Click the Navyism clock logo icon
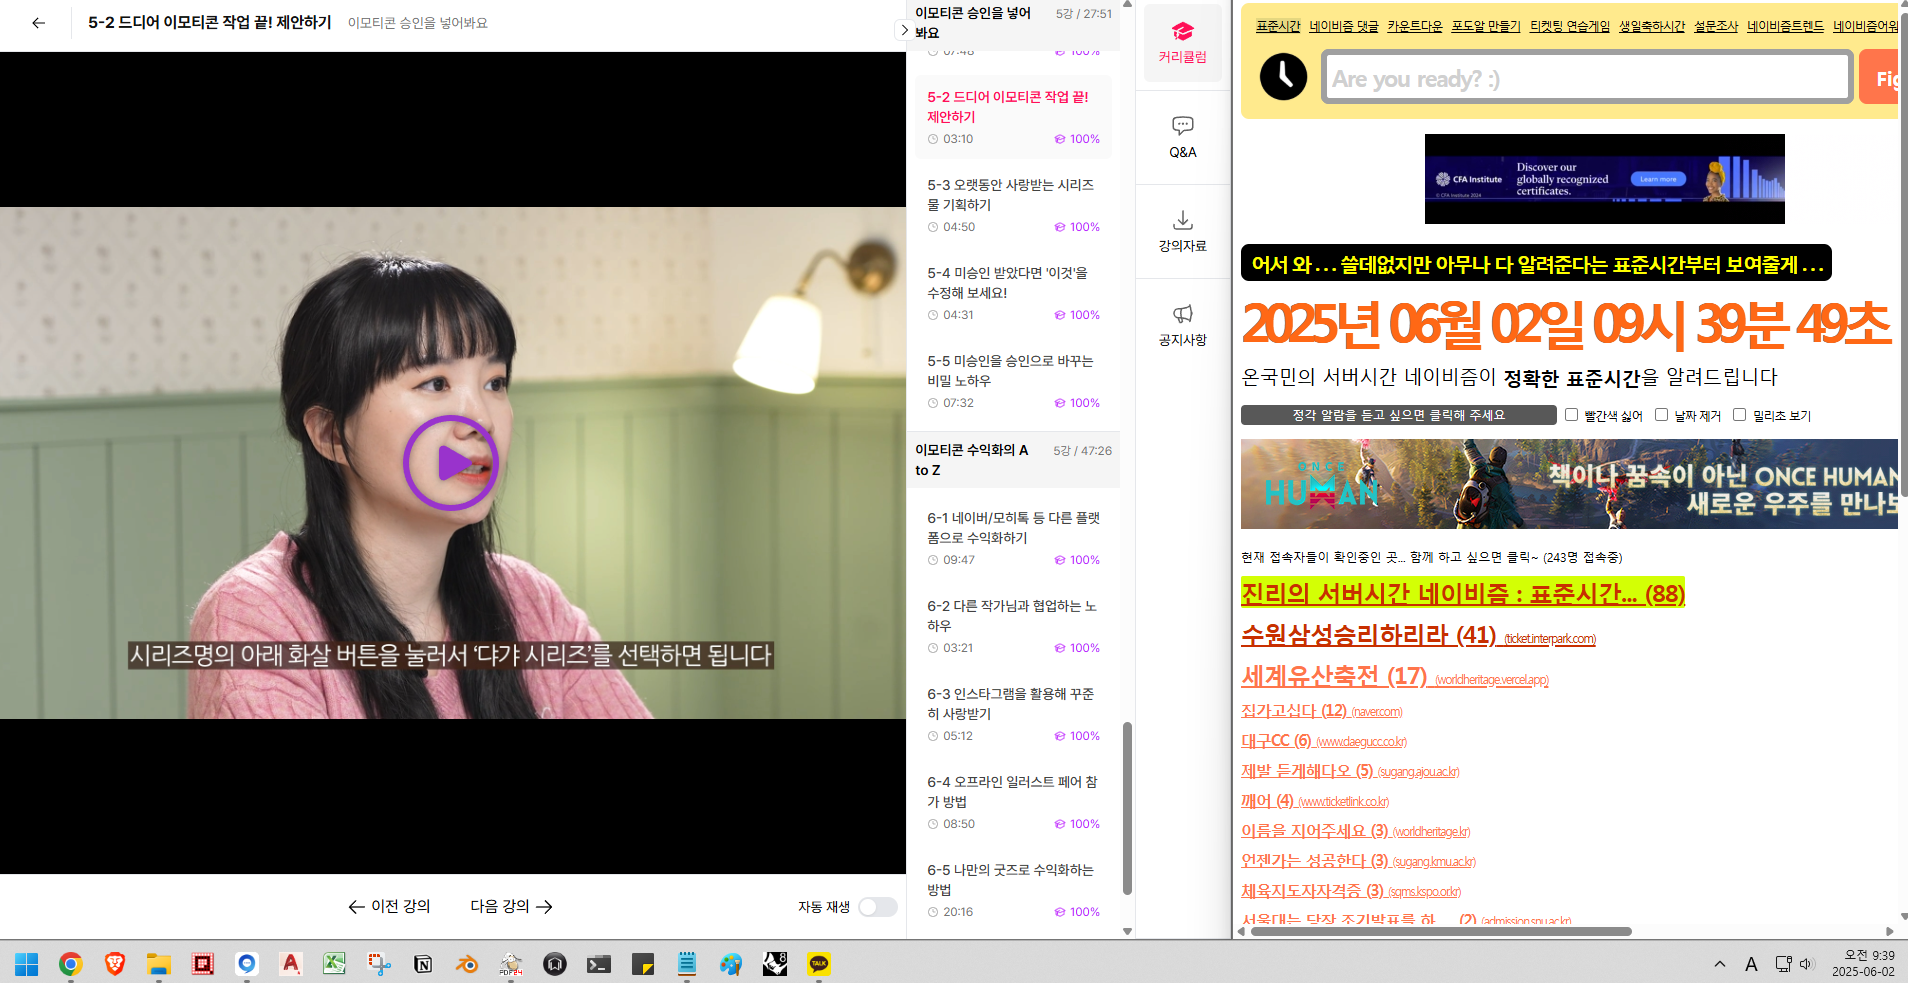 (1283, 77)
